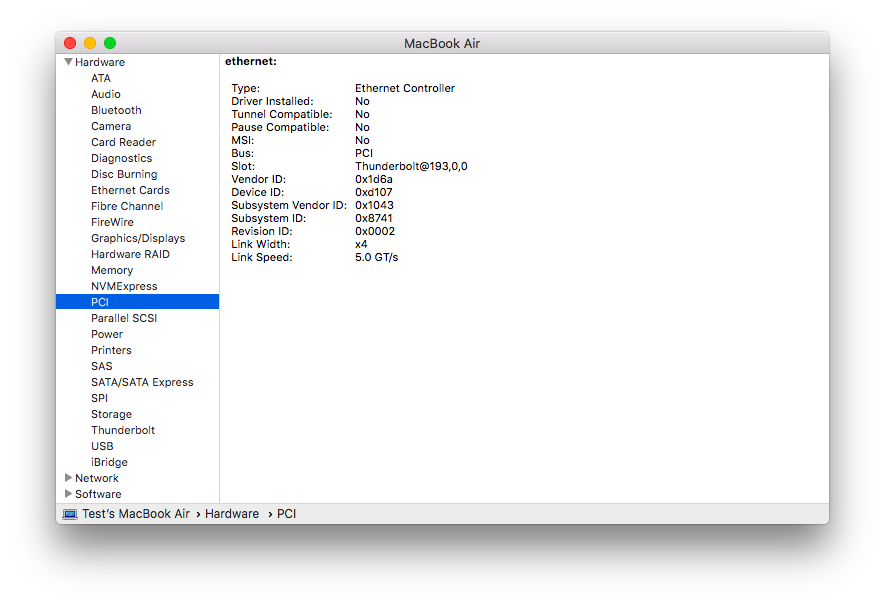Open the USB entry
885x604 pixels.
tap(102, 446)
